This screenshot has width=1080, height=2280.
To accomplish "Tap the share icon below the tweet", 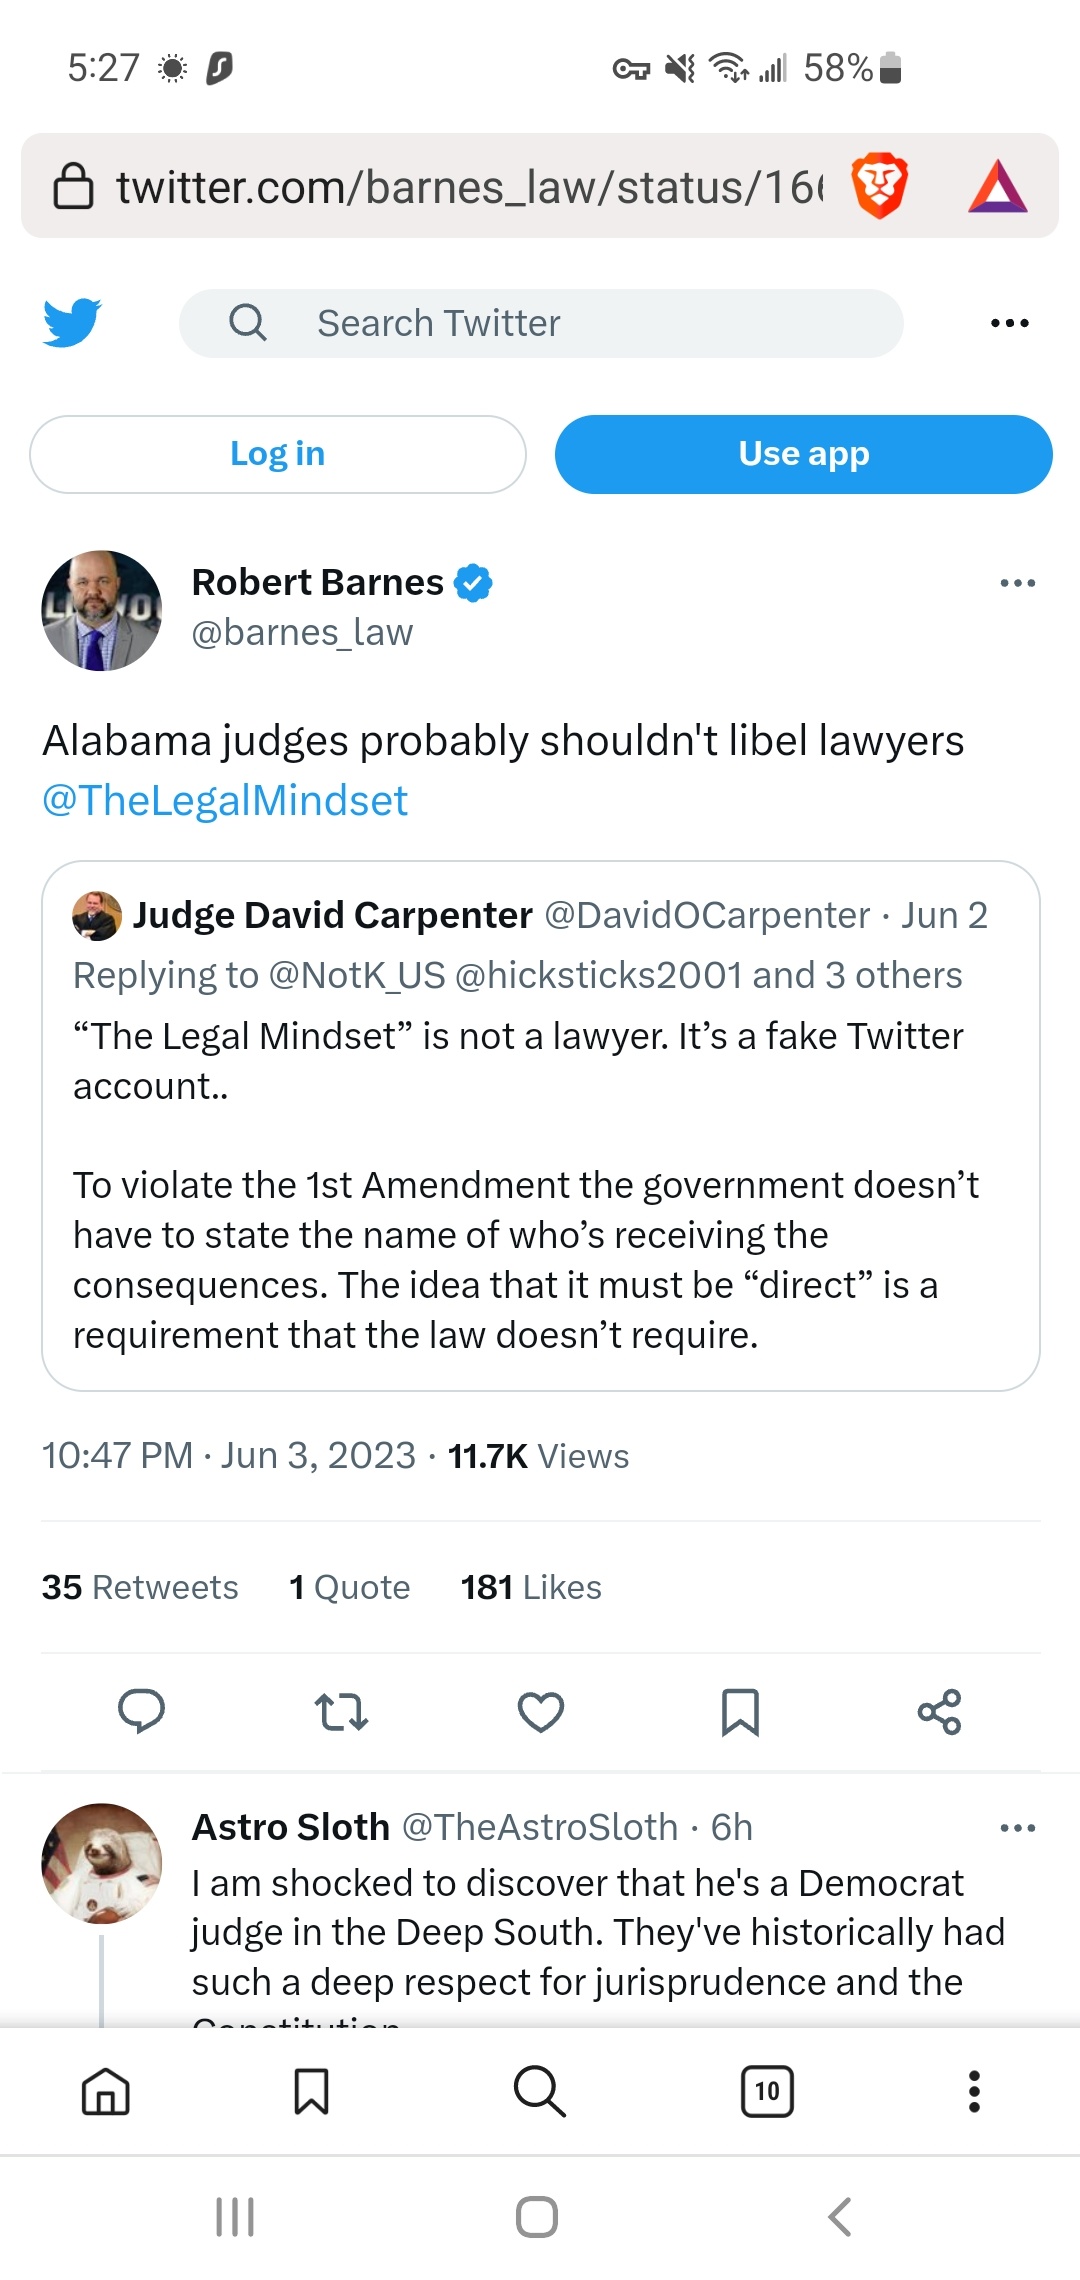I will click(939, 1711).
